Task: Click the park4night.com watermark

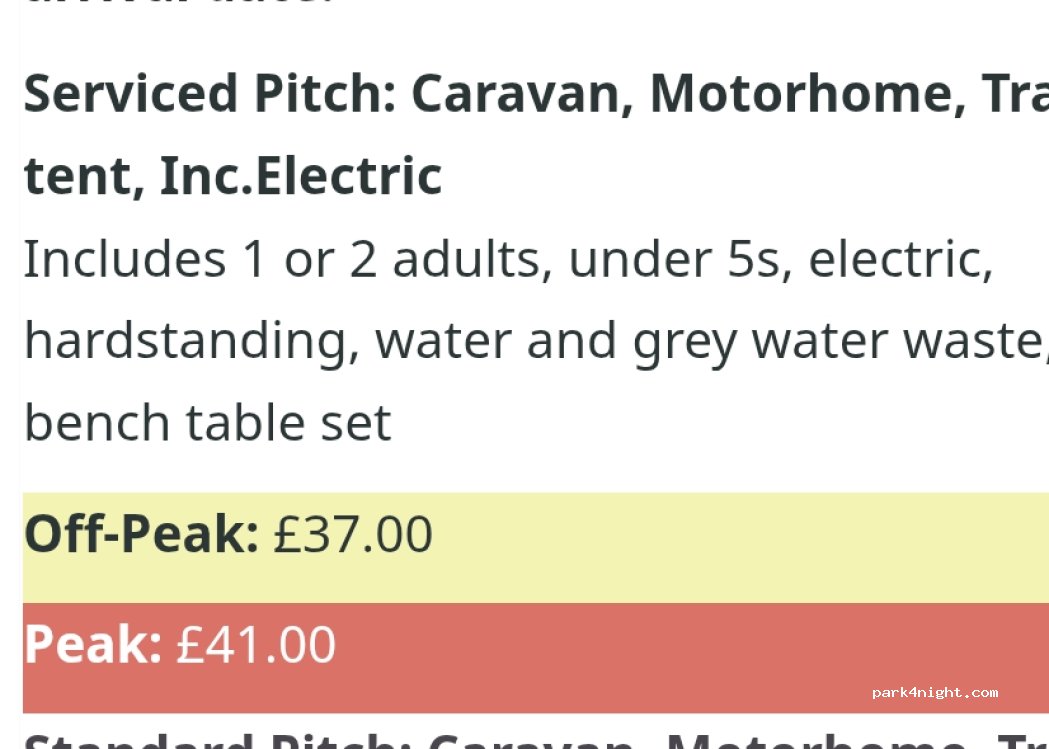Action: point(934,692)
